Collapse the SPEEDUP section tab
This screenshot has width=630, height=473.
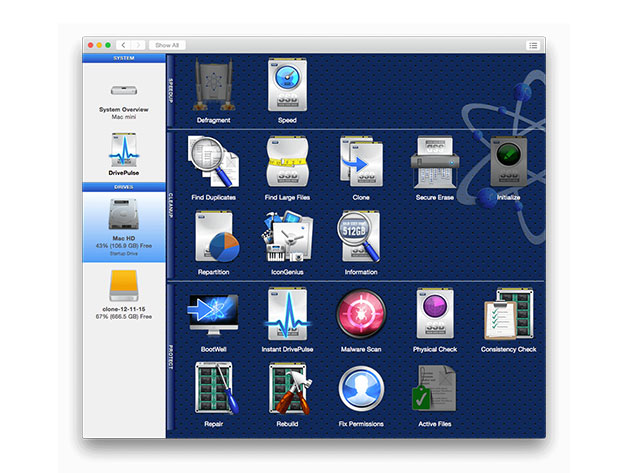coord(170,90)
